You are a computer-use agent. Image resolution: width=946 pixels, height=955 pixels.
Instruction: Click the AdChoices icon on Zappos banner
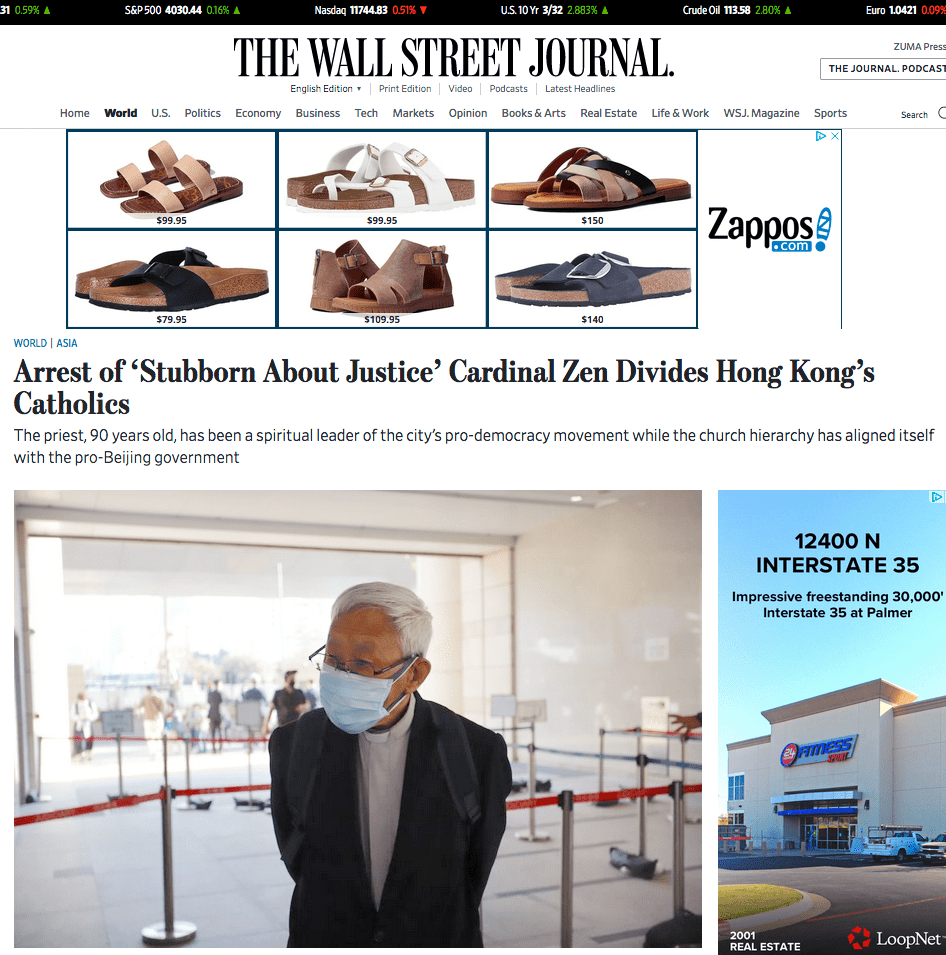coord(821,136)
